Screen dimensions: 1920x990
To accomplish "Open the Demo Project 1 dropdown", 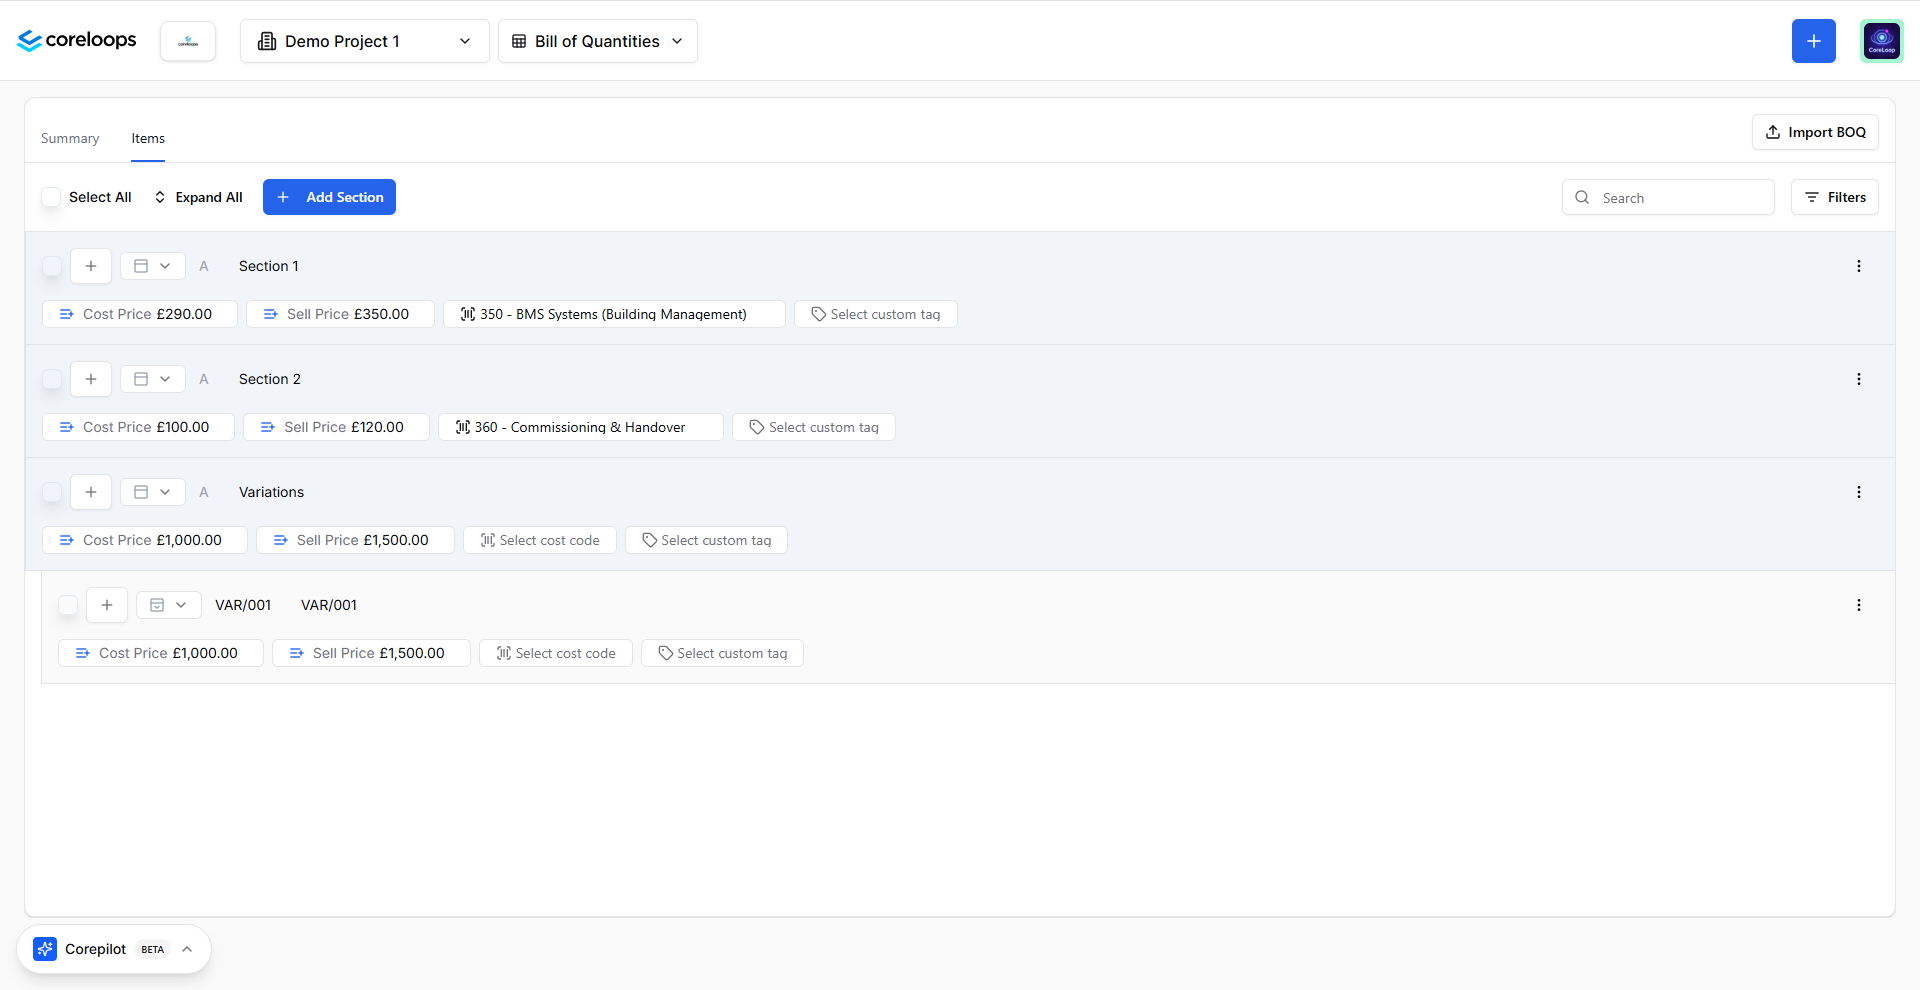I will point(365,41).
